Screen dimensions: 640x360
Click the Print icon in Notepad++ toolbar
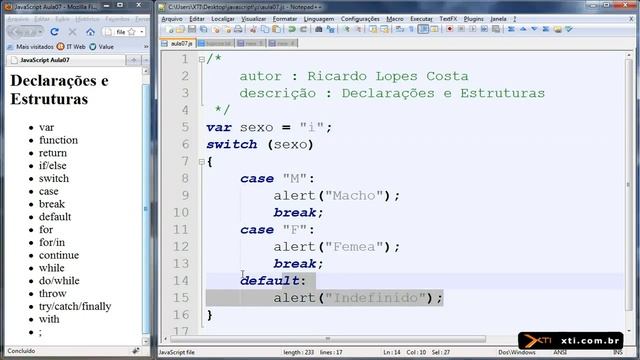click(238, 29)
